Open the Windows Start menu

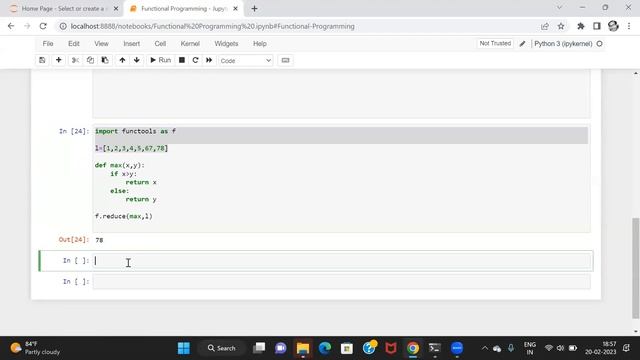pos(184,348)
